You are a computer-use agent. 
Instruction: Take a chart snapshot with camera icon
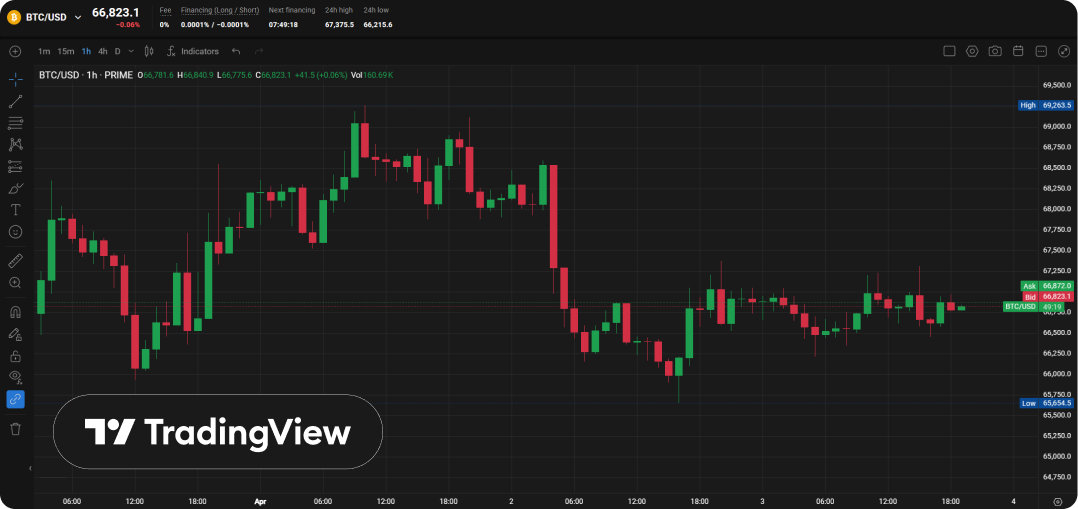(995, 51)
